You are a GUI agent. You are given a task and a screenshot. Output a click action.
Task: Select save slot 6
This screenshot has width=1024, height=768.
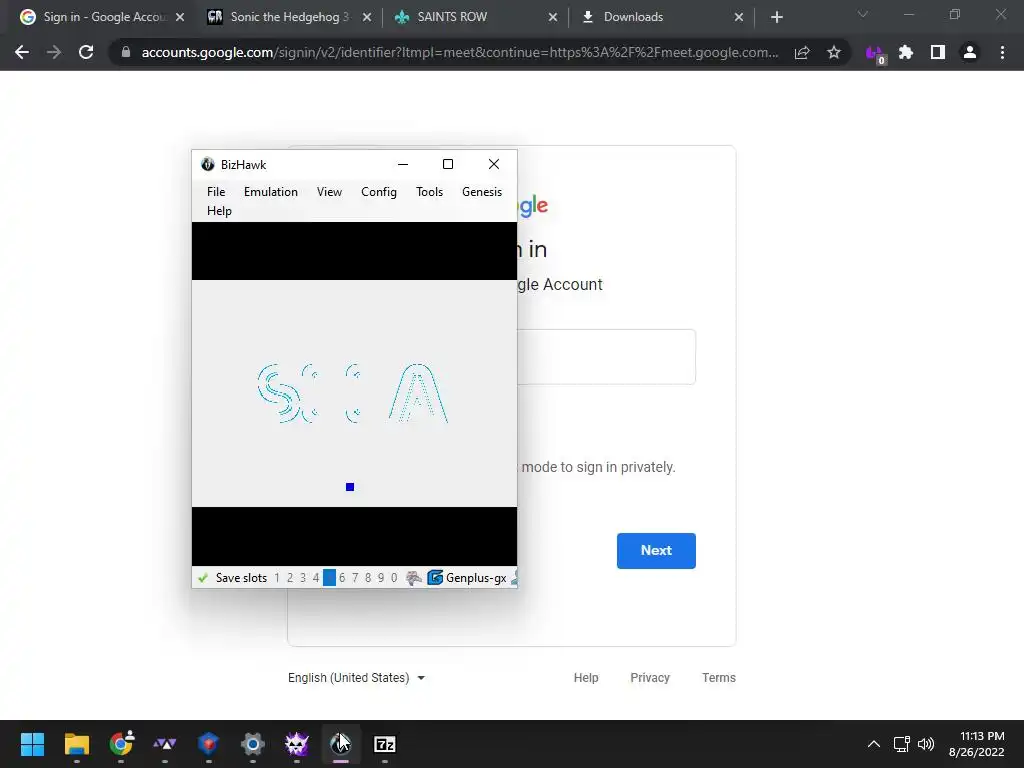(342, 577)
